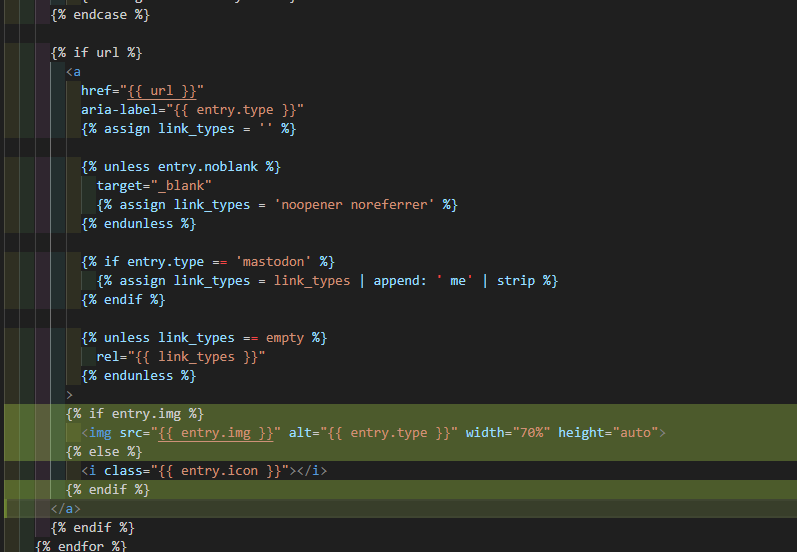Click the {% if url %} line
797x552 pixels.
pos(96,53)
